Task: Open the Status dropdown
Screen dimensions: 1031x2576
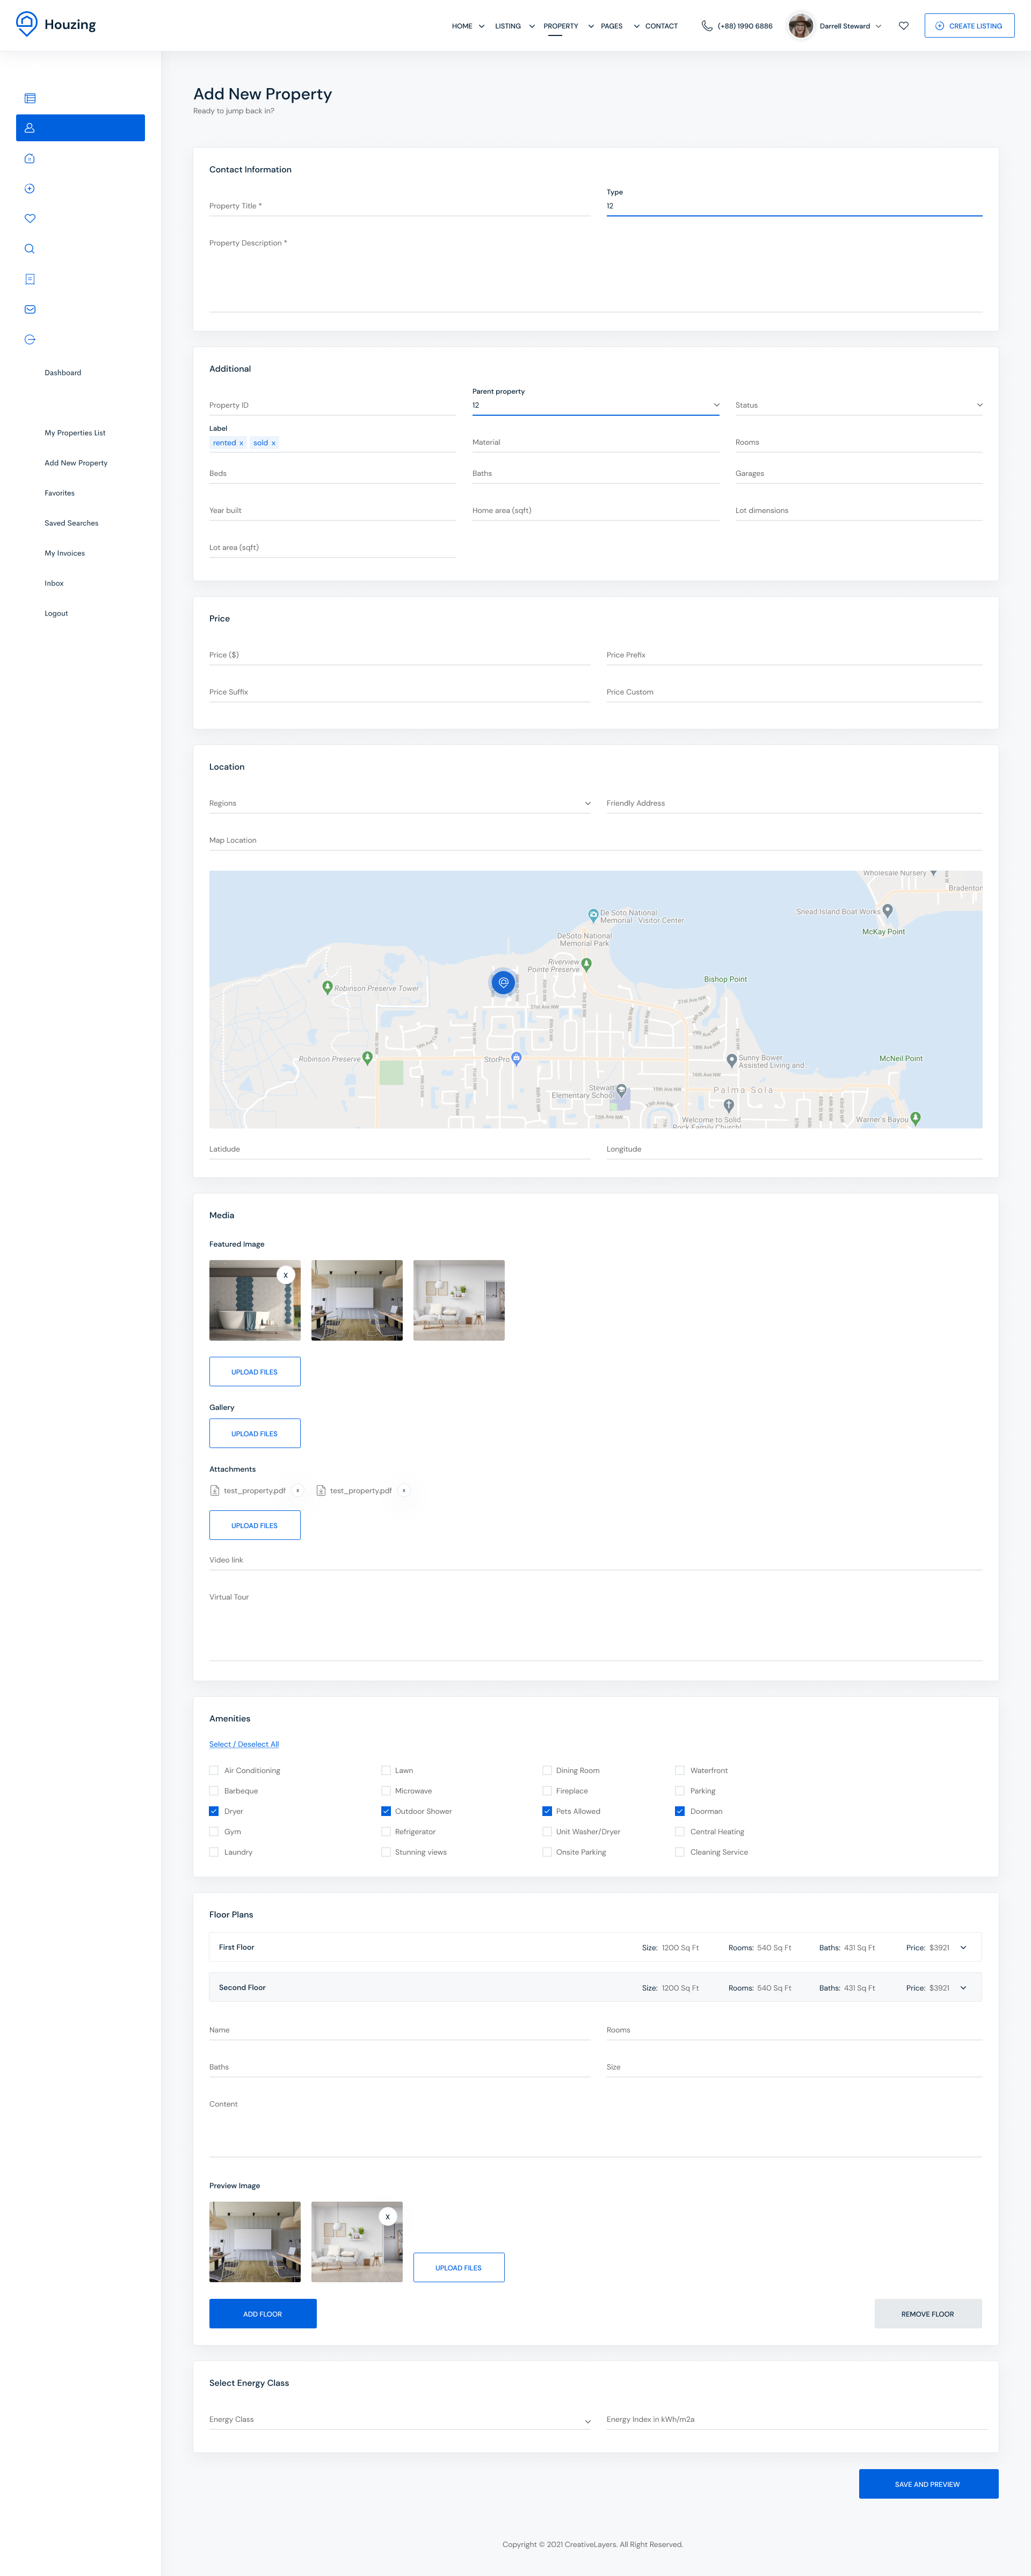Action: pos(858,405)
